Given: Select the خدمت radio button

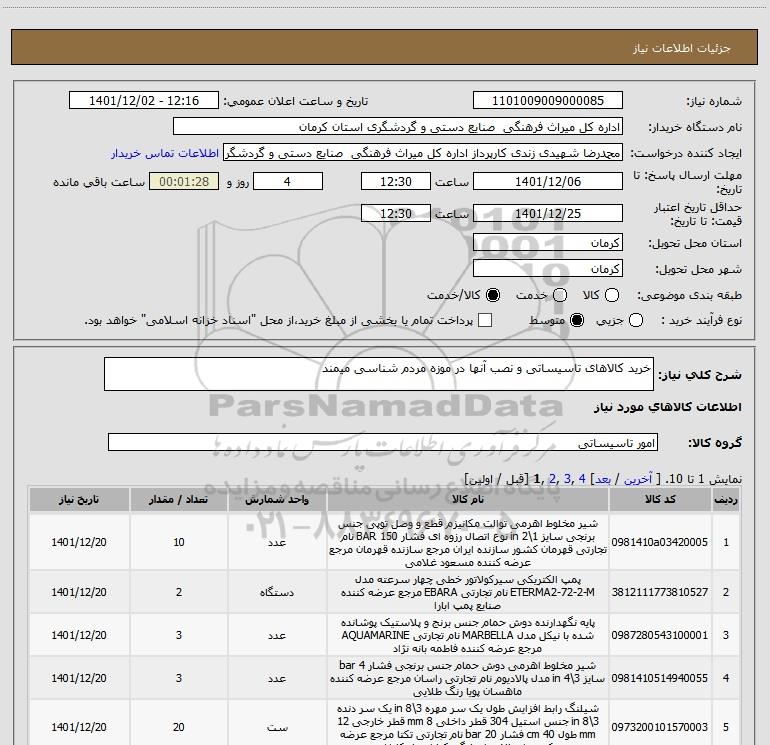Looking at the screenshot, I should tap(560, 295).
